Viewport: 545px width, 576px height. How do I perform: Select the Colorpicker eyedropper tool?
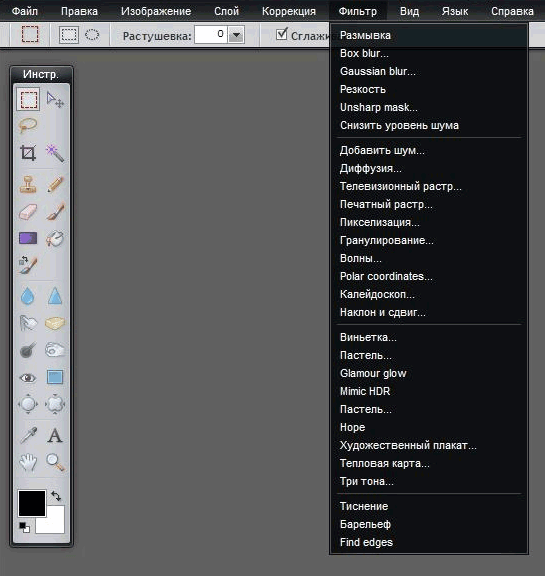[28, 436]
